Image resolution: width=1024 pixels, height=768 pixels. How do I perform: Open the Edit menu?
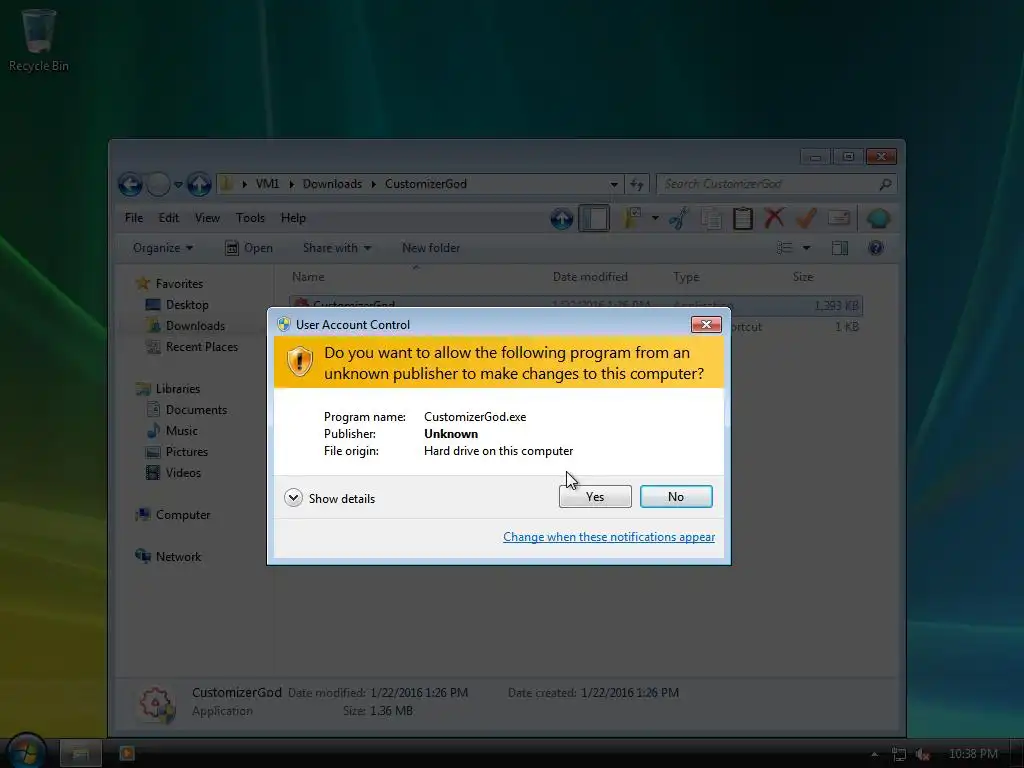(x=168, y=218)
